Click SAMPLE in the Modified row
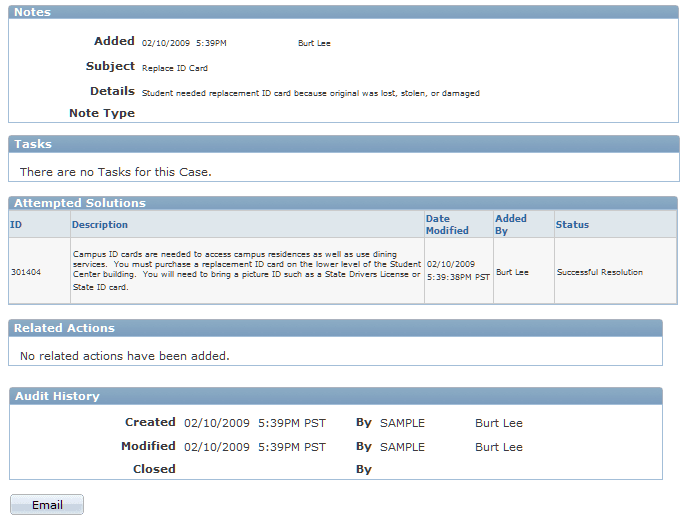Screen dimensions: 690x522 tap(402, 447)
